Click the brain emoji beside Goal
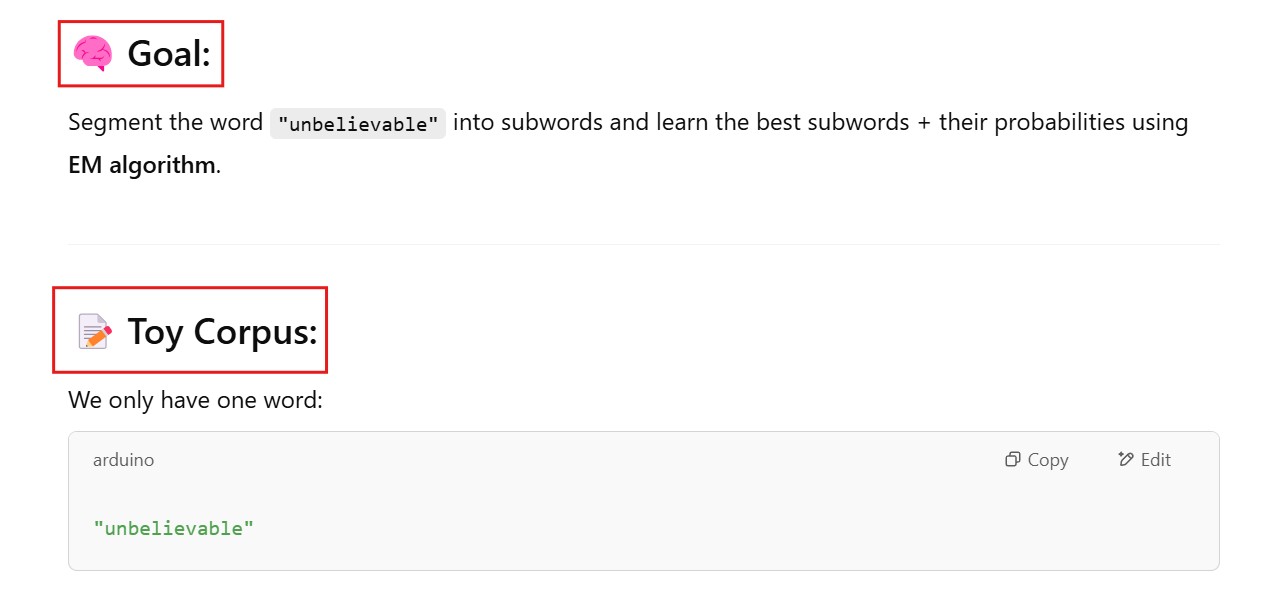The height and width of the screenshot is (616, 1281). pos(92,54)
